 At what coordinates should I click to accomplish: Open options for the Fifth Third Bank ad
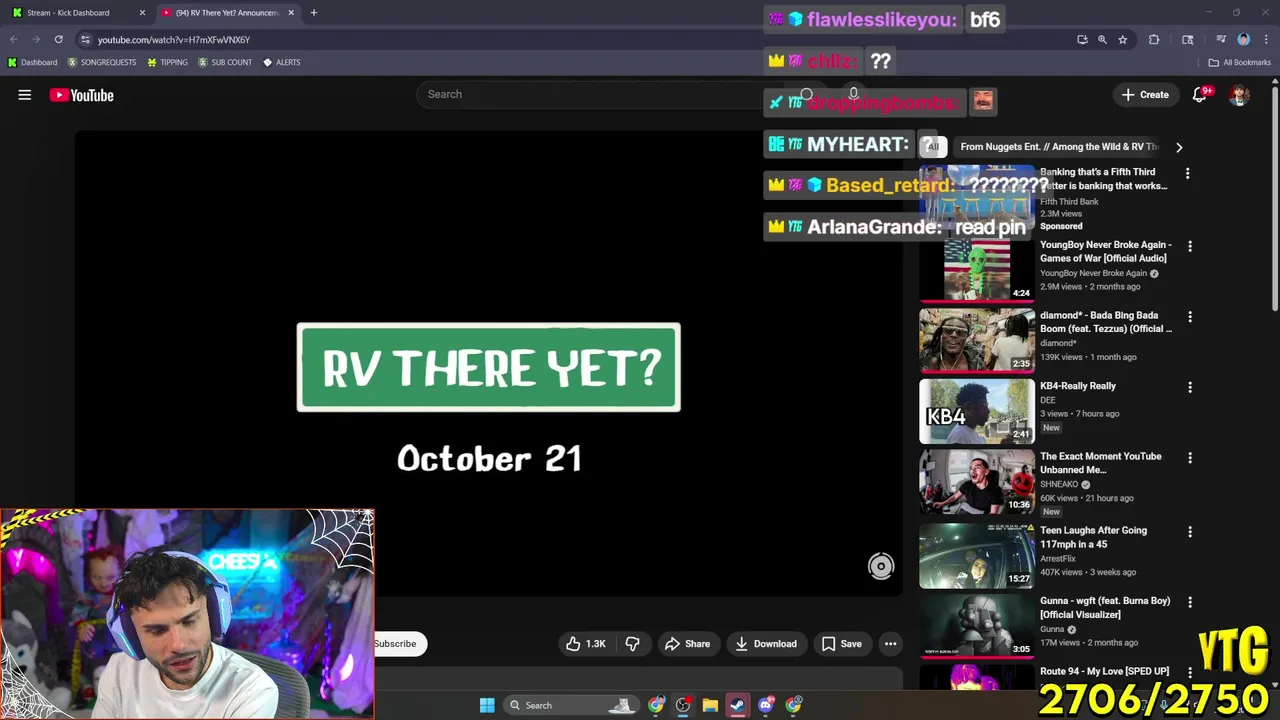click(x=1187, y=174)
